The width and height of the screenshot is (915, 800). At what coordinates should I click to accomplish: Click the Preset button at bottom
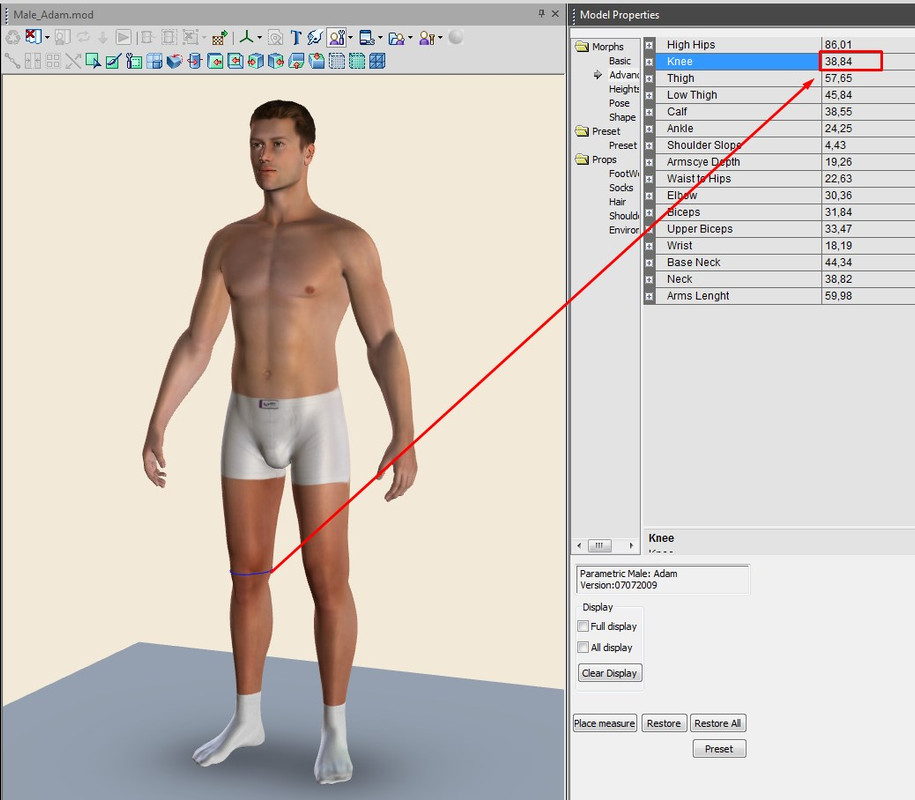(719, 749)
